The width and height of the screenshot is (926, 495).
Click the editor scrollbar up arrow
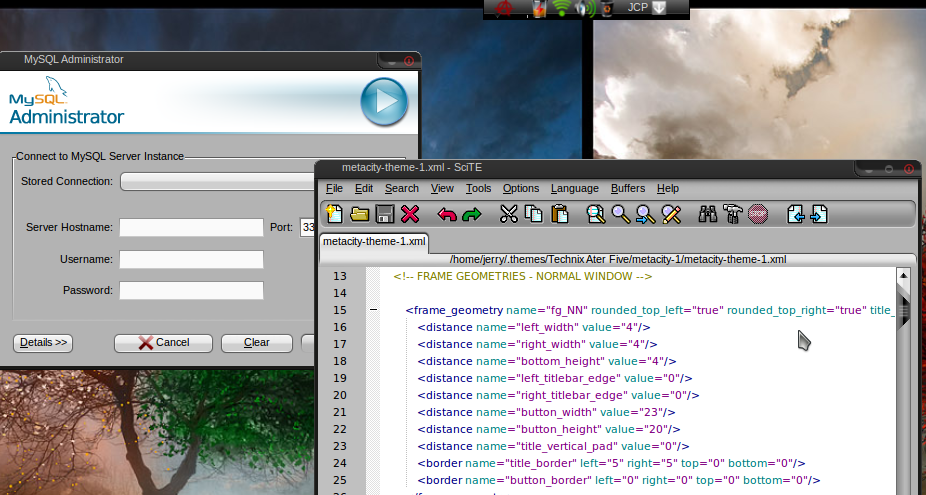[x=903, y=275]
